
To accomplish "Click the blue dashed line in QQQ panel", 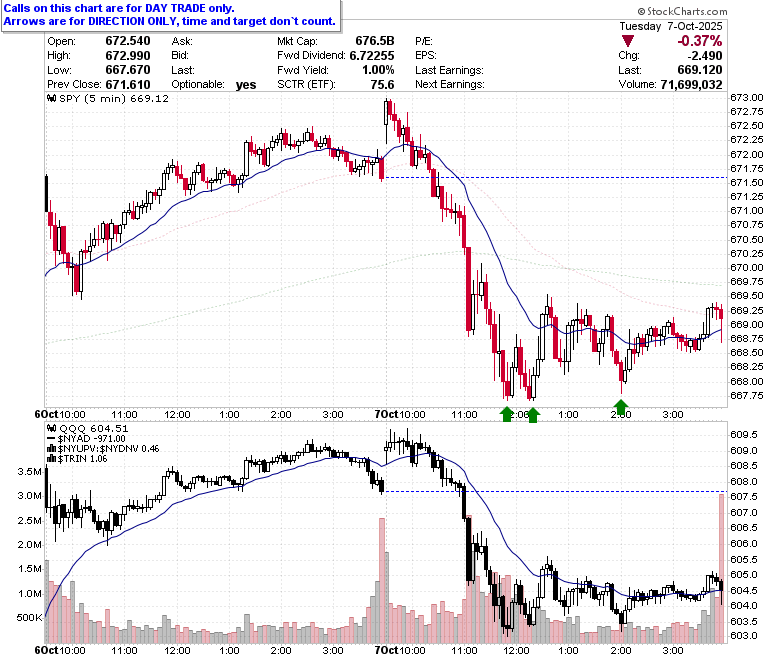I will (556, 491).
